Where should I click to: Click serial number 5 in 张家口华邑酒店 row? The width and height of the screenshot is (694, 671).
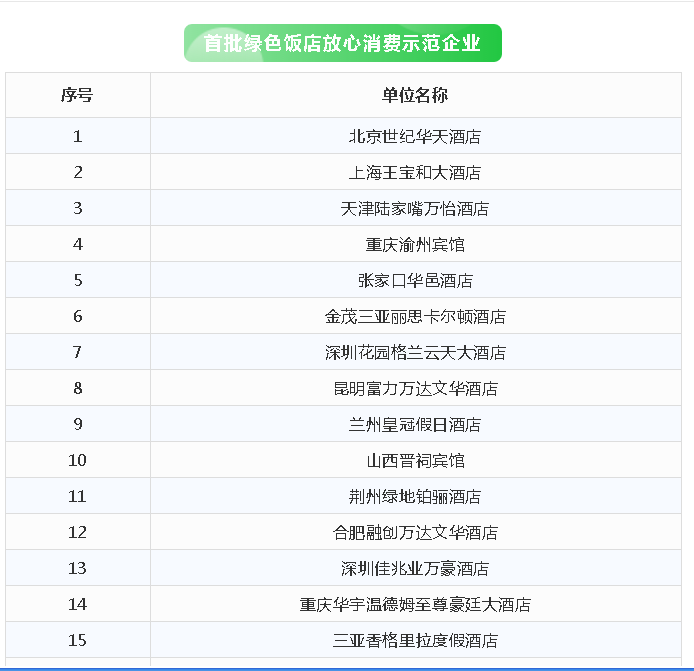(x=77, y=281)
